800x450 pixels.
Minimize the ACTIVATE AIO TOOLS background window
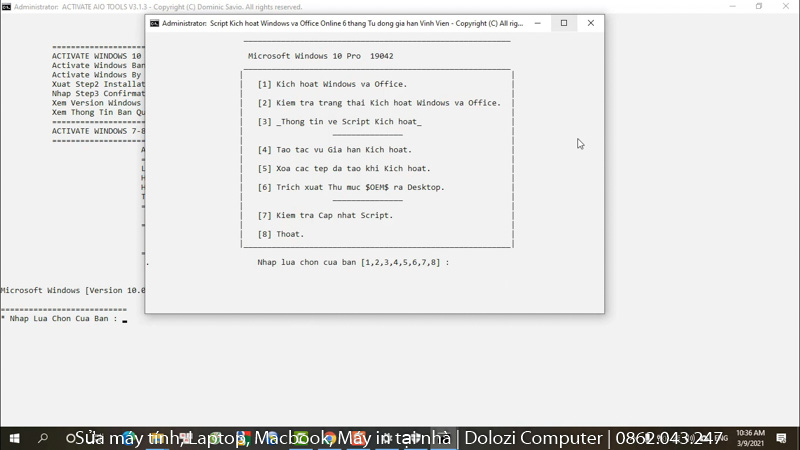pos(731,6)
